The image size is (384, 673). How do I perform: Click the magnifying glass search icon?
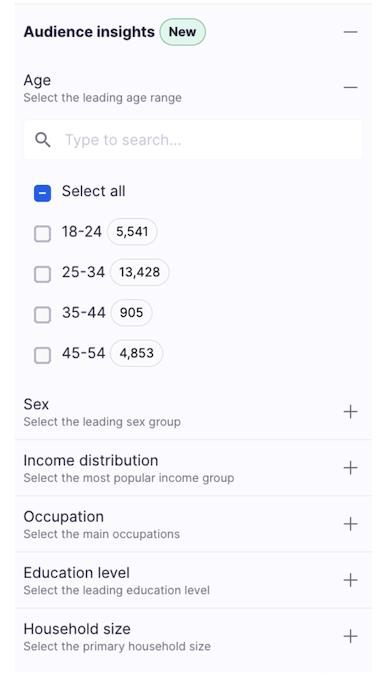coord(42,140)
